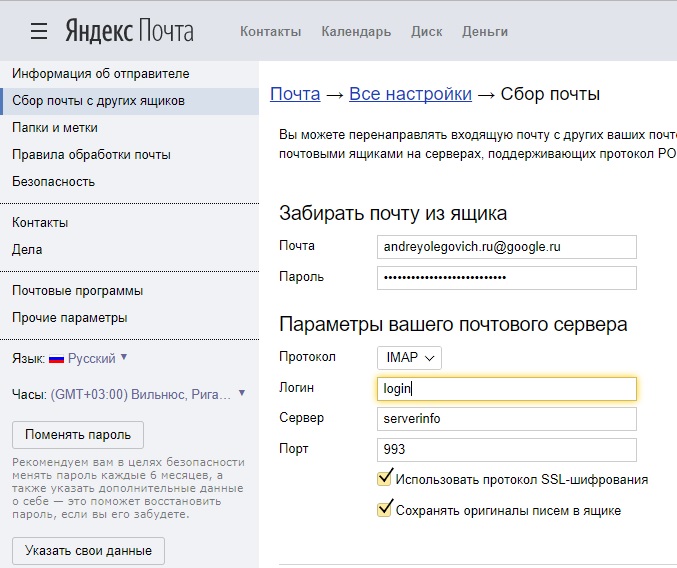Click the Указать свои данные button
Viewport: 677px width, 568px height.
(88, 550)
